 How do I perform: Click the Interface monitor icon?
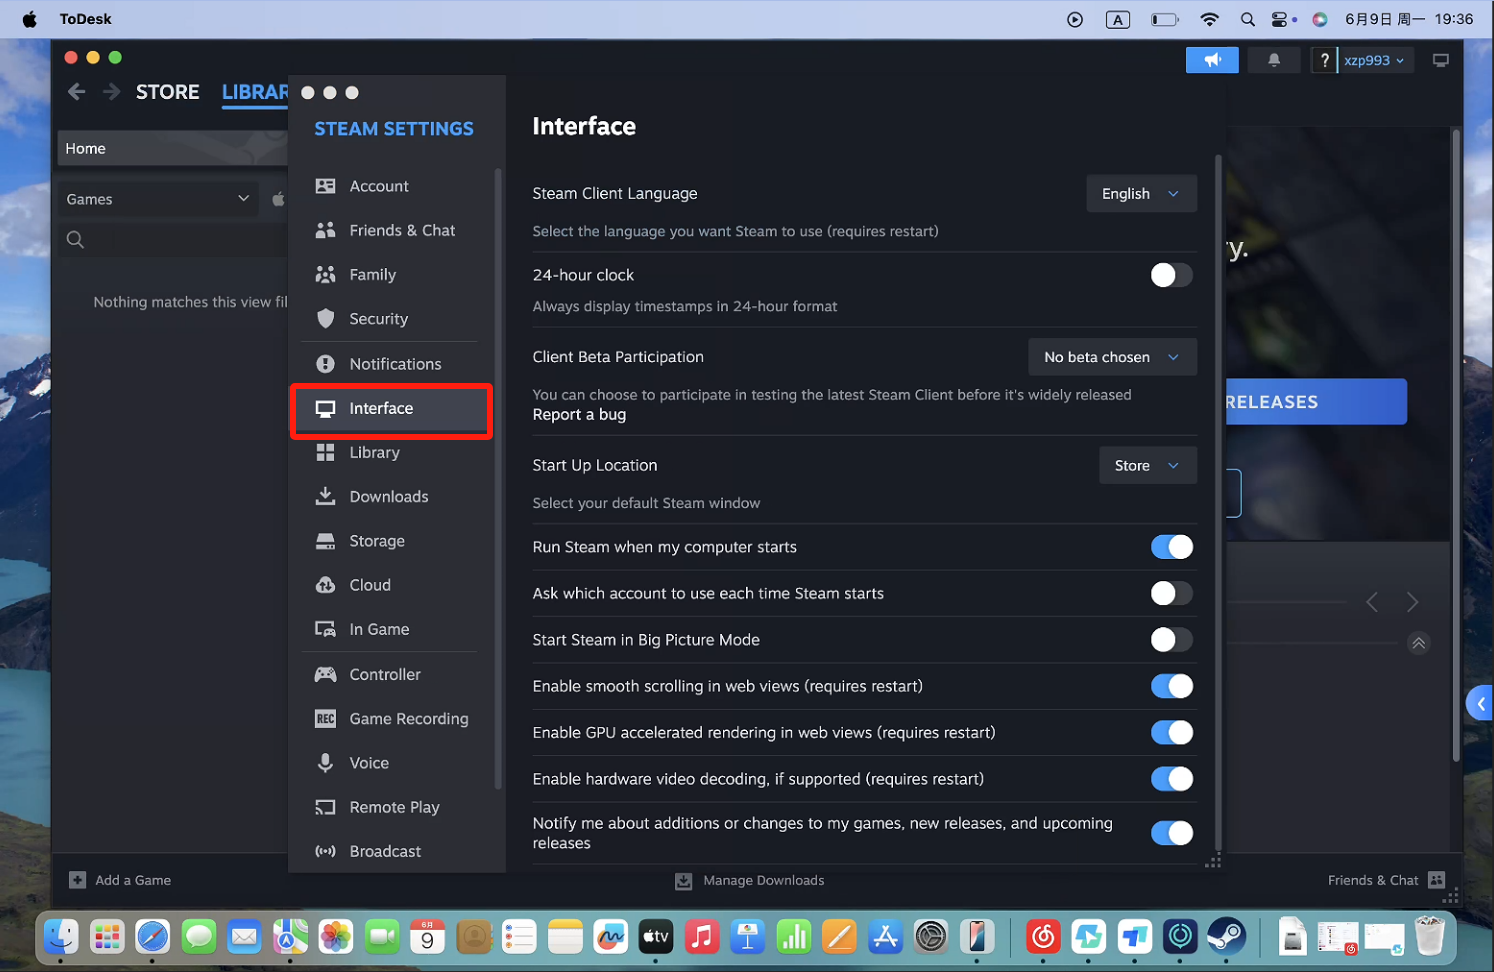pos(325,408)
